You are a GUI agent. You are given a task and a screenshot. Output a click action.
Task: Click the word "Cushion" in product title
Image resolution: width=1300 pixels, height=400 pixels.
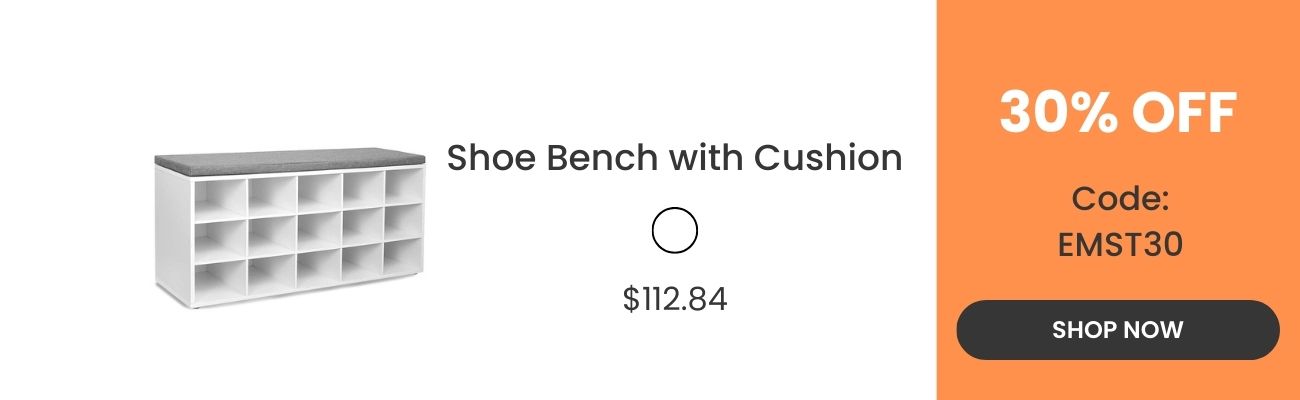coord(827,158)
